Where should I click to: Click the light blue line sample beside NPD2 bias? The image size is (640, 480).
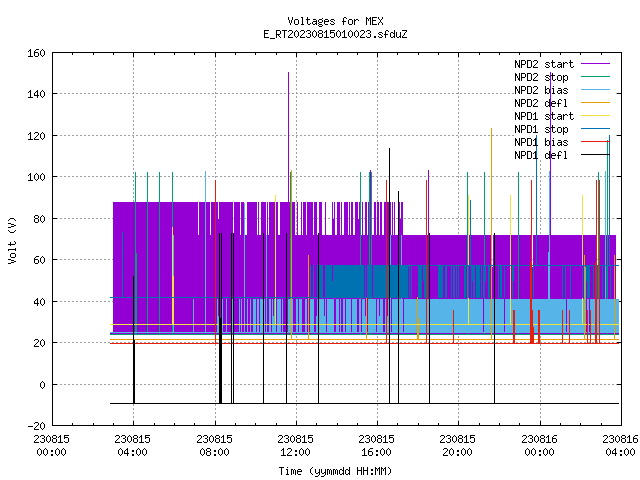(596, 90)
